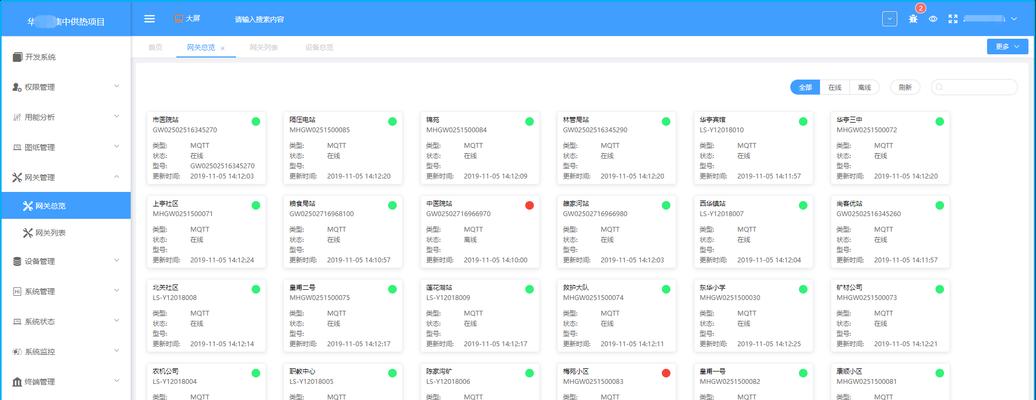Screen dimensions: 1036x400
Task: Open the 更多 dropdown button
Action: [x=1007, y=46]
